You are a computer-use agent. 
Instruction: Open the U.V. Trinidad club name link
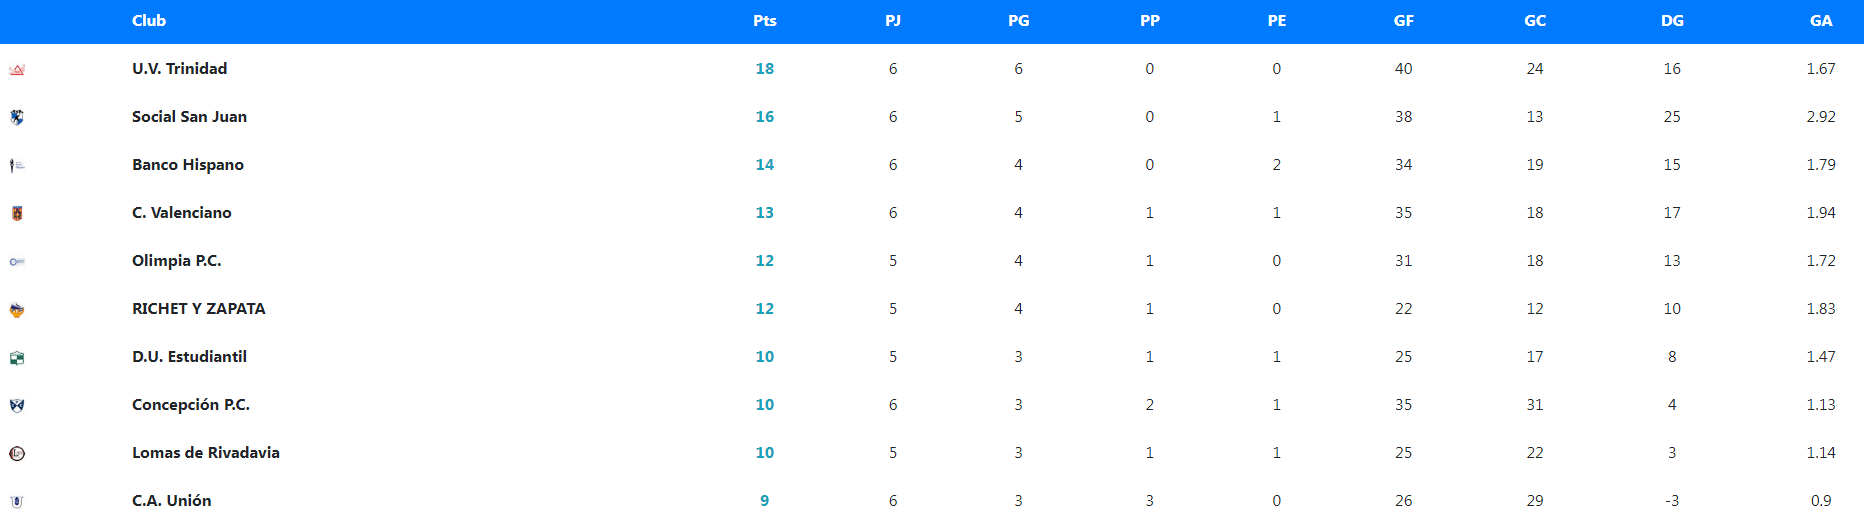180,69
